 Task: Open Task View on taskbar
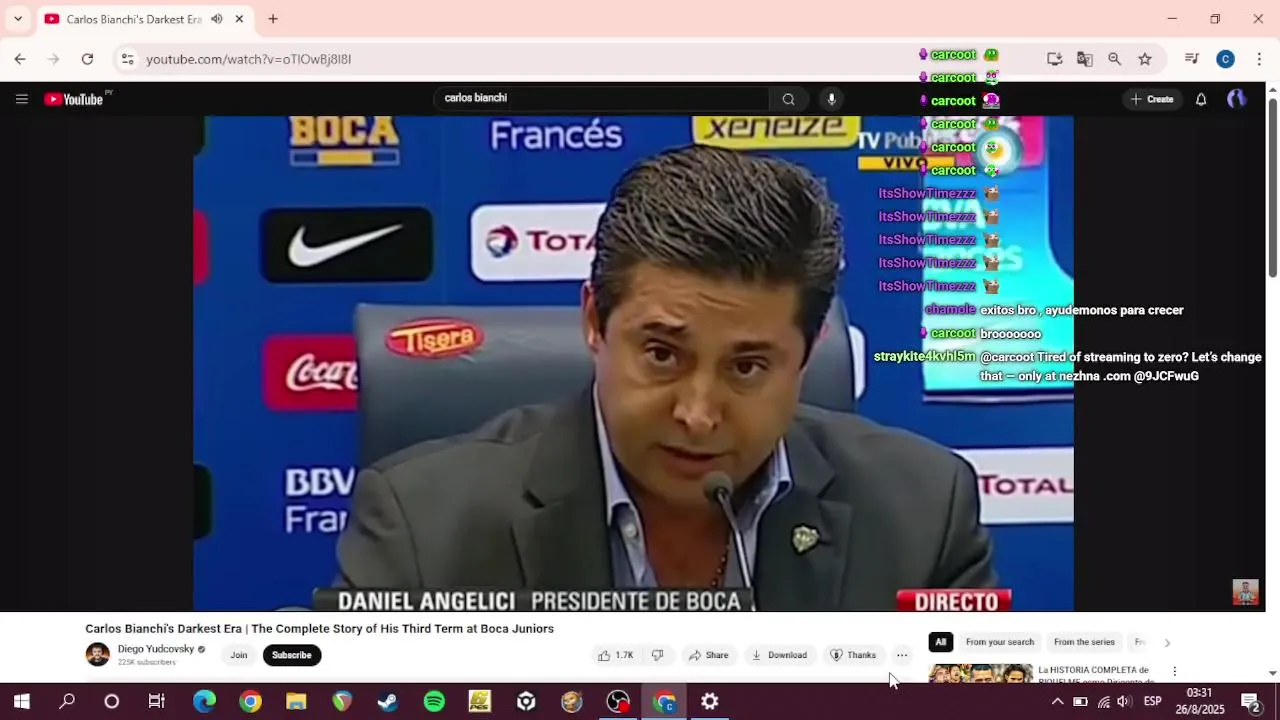(157, 701)
